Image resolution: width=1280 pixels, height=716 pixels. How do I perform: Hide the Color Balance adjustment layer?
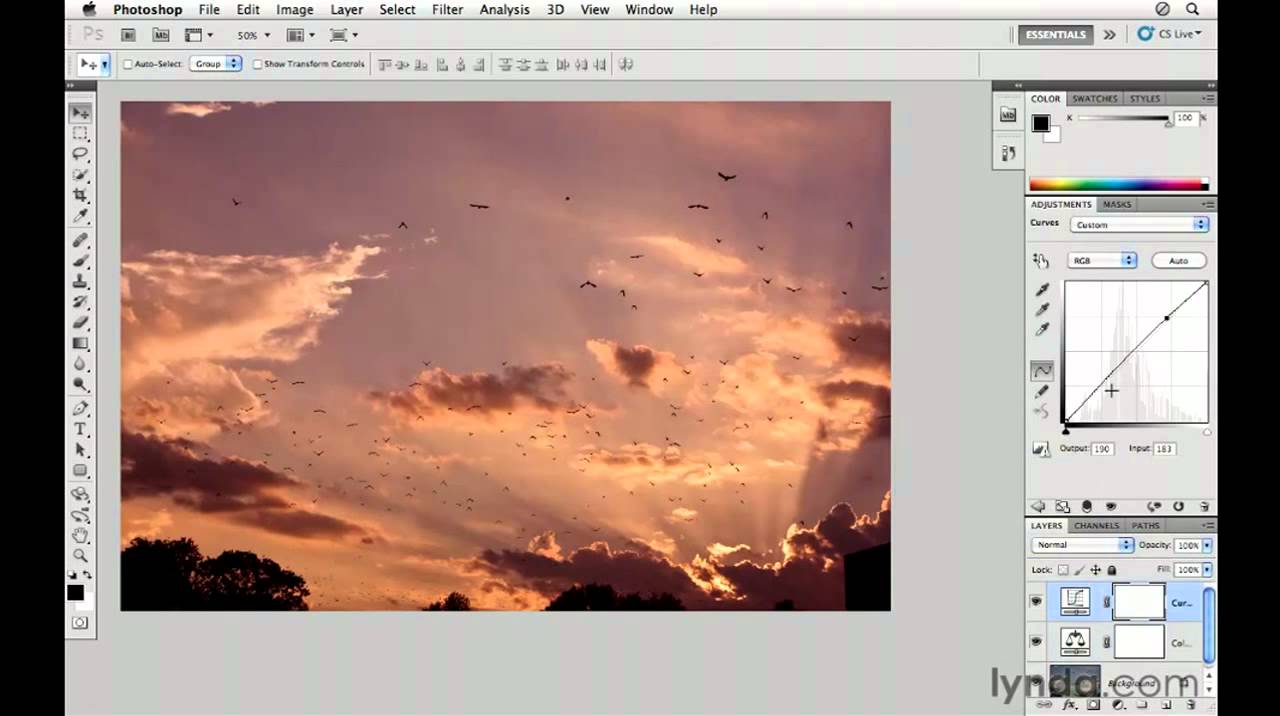point(1036,642)
